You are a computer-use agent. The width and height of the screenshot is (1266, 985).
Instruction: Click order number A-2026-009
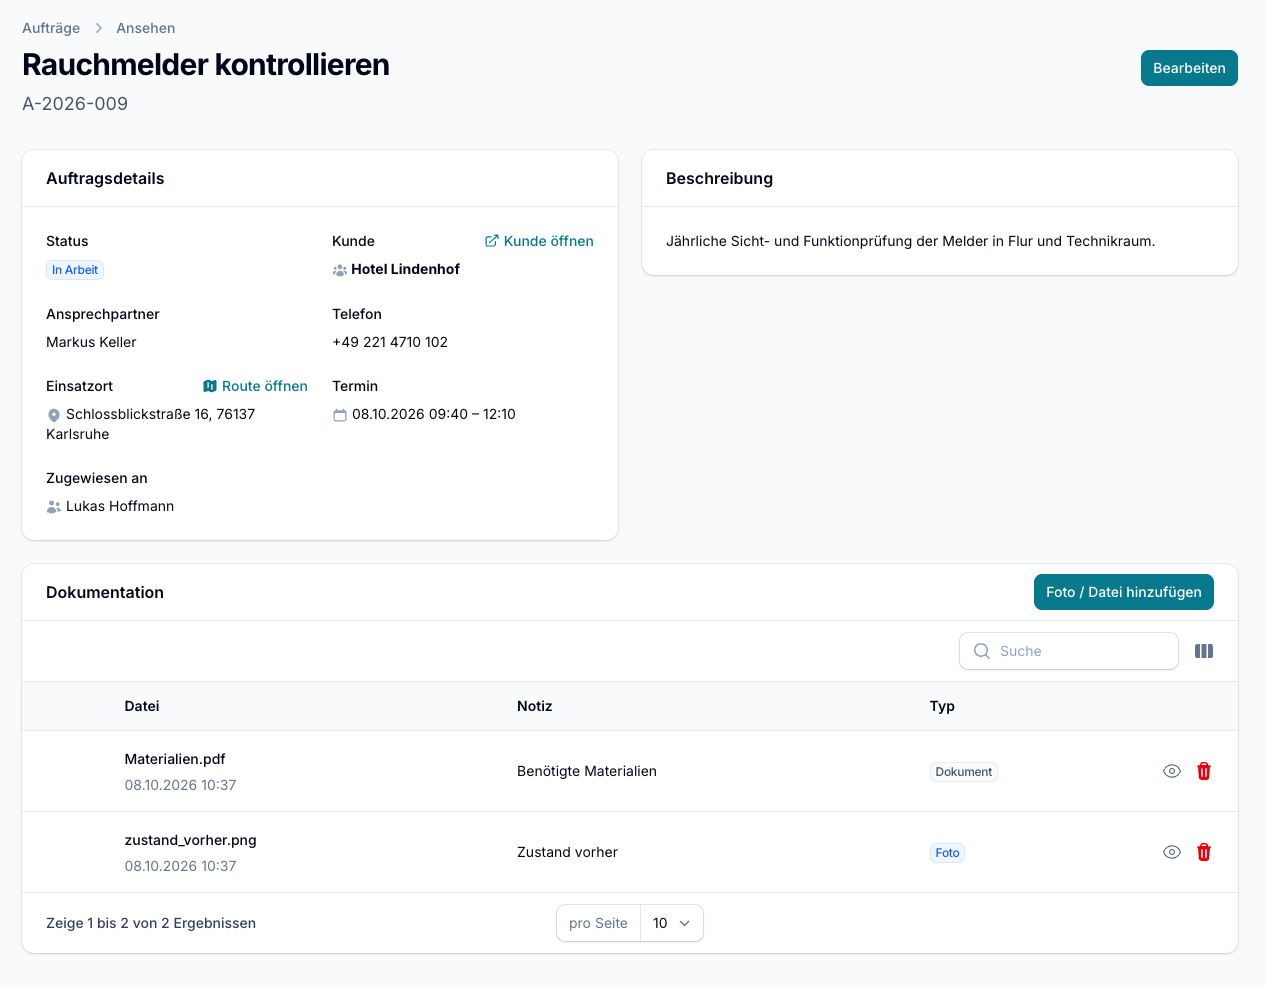pyautogui.click(x=75, y=104)
